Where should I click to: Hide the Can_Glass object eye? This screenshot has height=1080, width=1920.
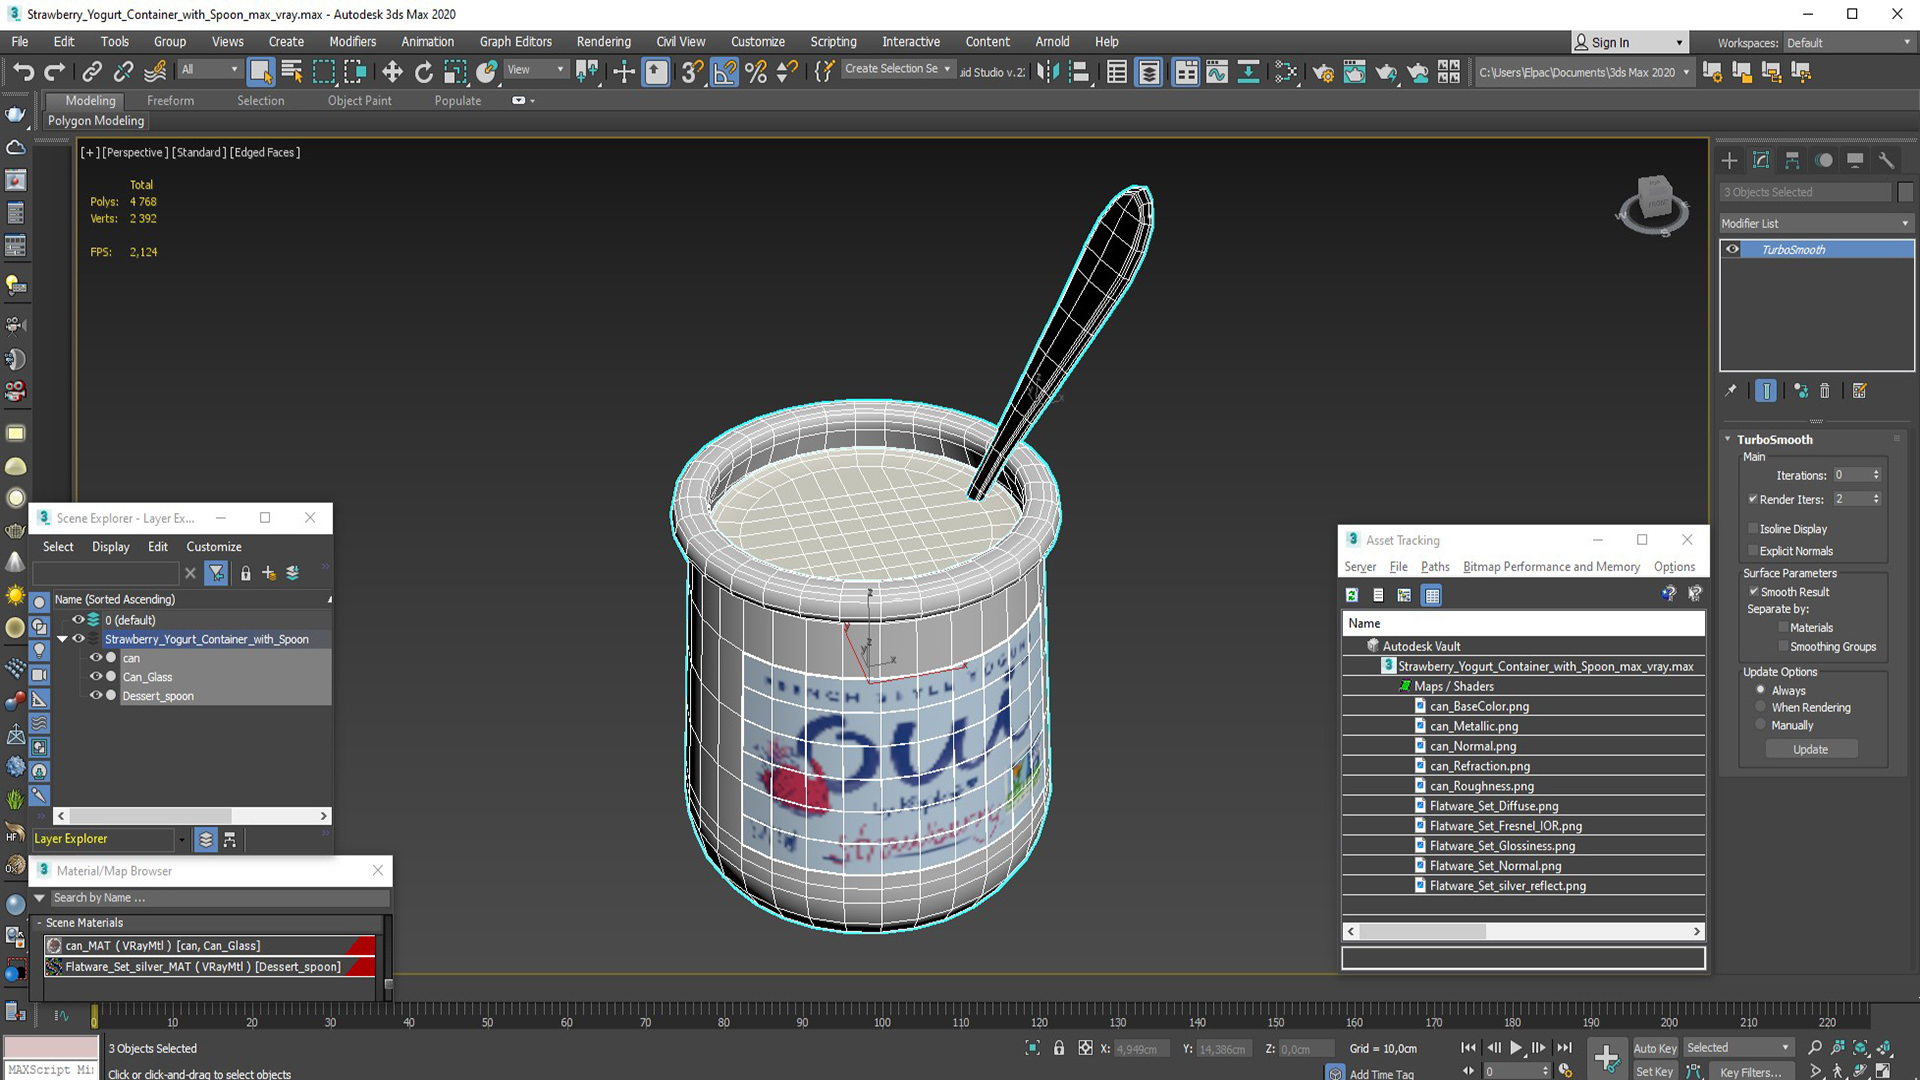pos(96,676)
